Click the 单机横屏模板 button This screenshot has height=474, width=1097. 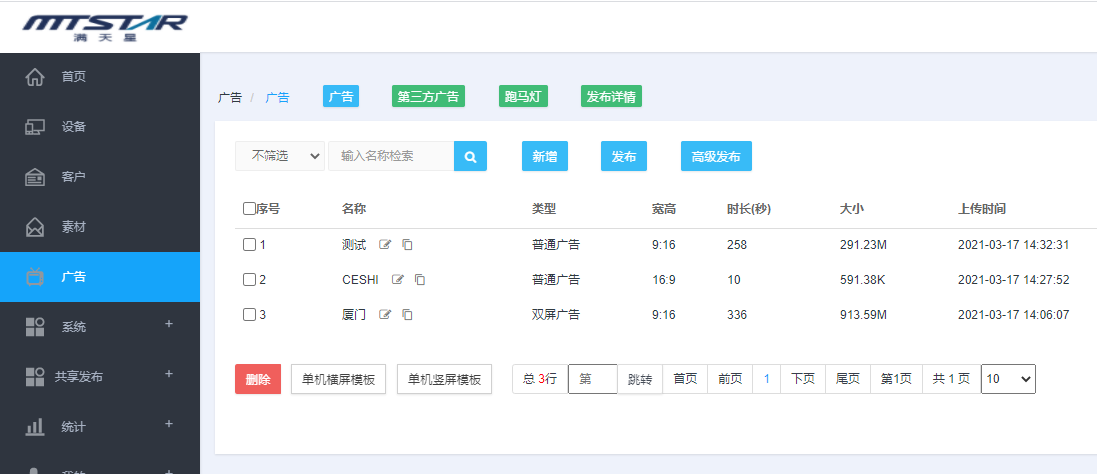coord(339,380)
